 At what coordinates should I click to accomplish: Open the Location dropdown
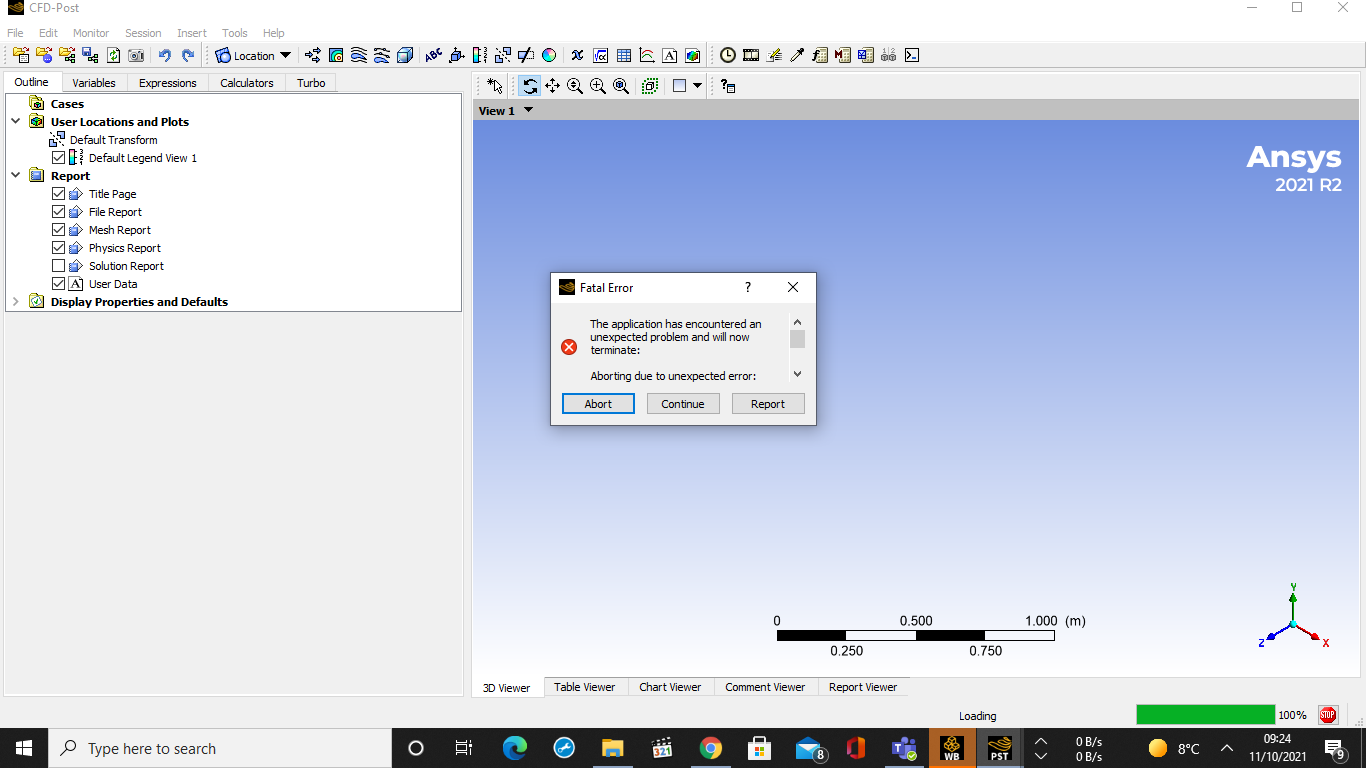pos(253,56)
